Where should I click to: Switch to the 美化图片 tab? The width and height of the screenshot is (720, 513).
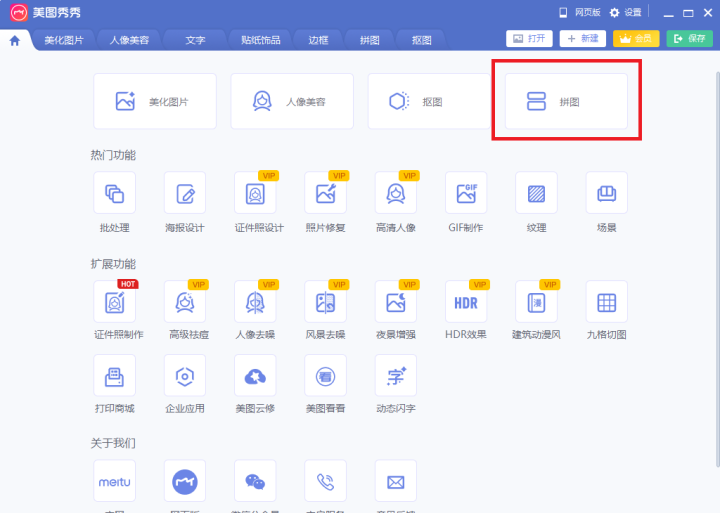[x=64, y=40]
